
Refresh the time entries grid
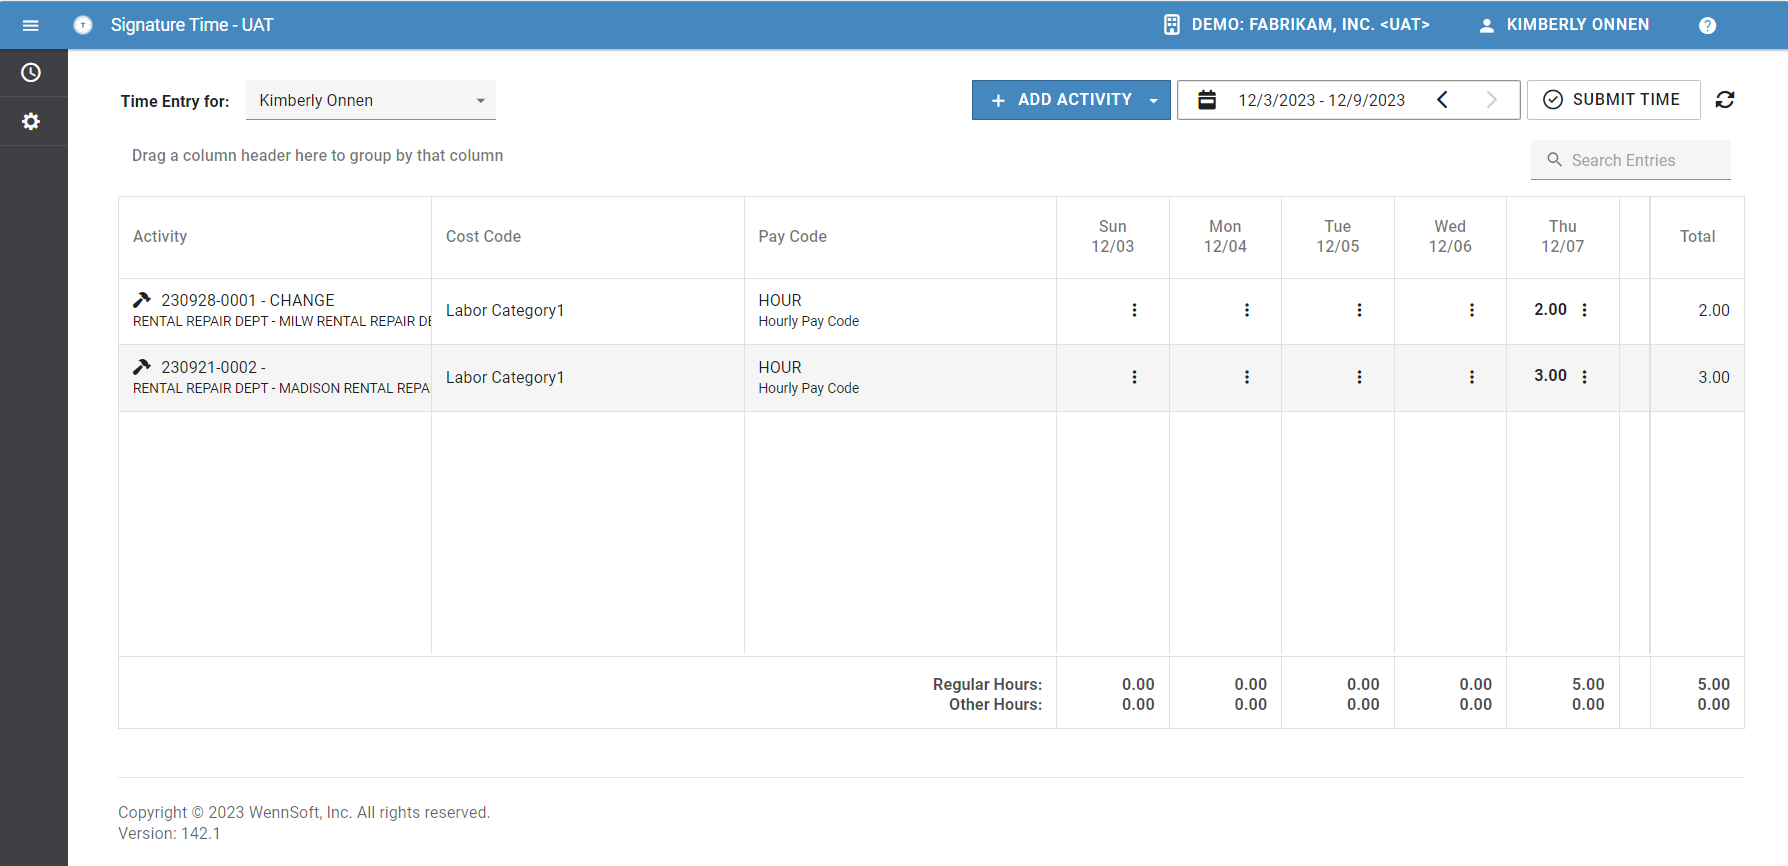(x=1725, y=100)
